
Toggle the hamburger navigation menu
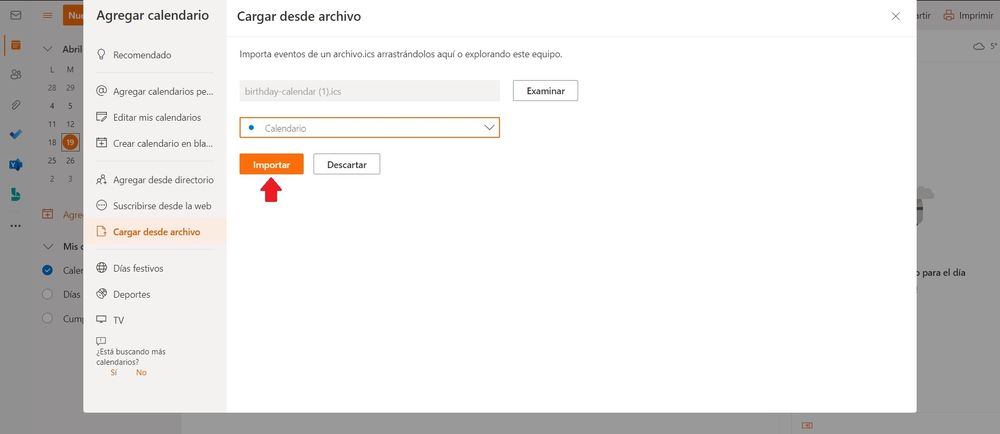click(x=48, y=16)
